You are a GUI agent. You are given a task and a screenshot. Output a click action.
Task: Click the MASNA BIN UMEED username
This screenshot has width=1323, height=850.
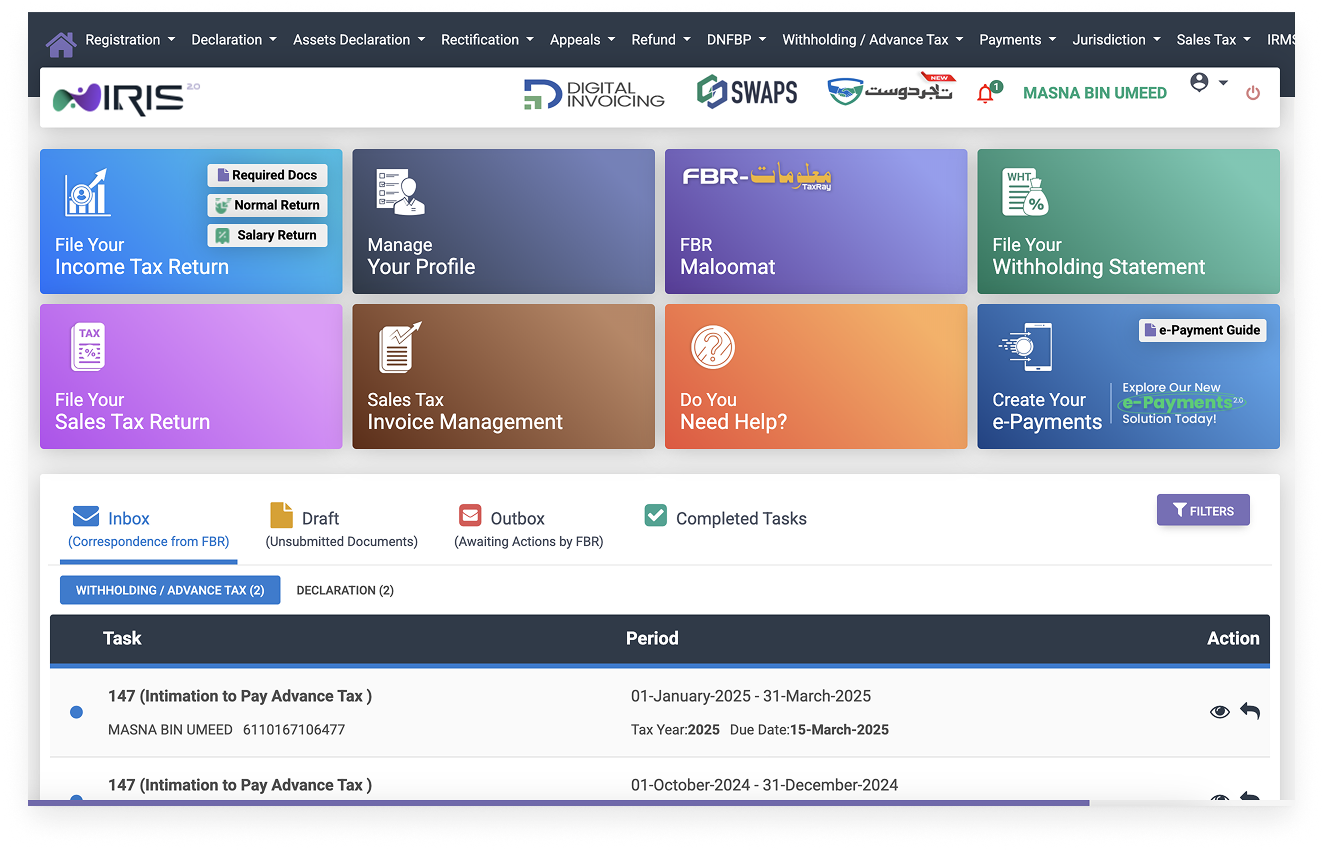[x=1095, y=93]
